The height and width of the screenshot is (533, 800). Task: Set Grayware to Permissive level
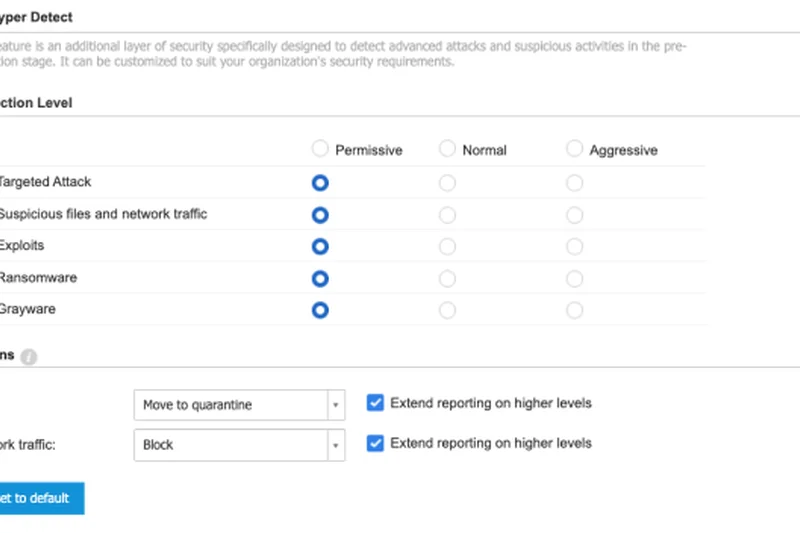(x=320, y=311)
